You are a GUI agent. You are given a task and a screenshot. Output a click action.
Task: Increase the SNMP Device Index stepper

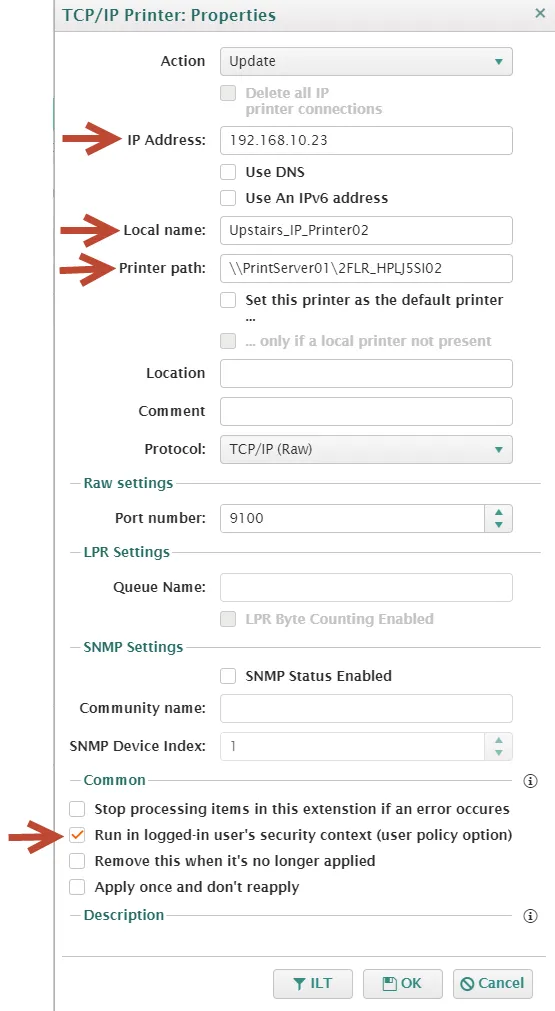(x=498, y=740)
